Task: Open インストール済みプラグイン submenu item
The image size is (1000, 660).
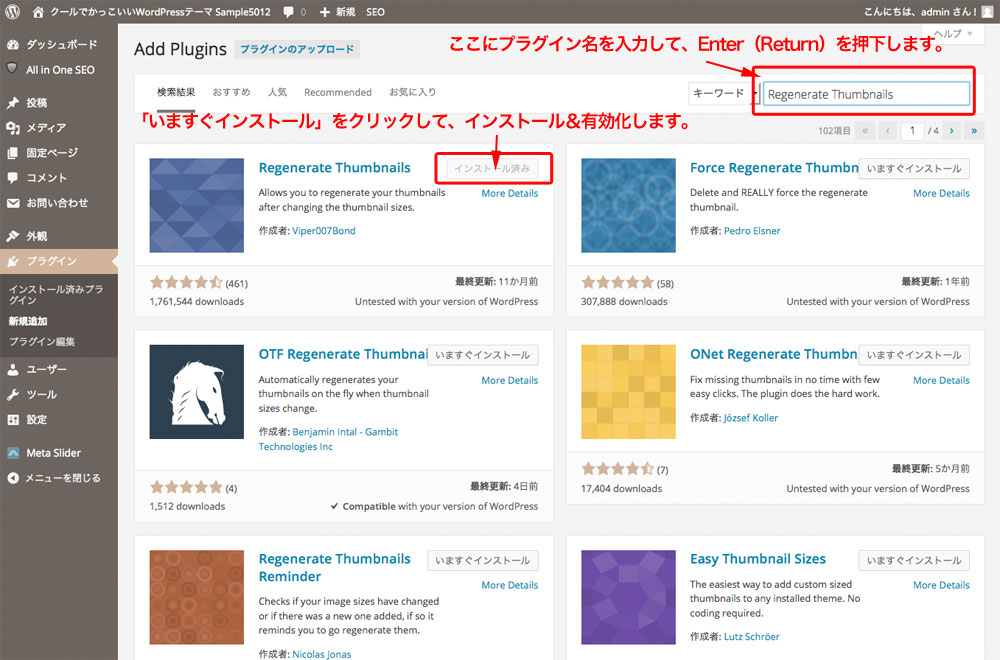Action: (x=55, y=294)
